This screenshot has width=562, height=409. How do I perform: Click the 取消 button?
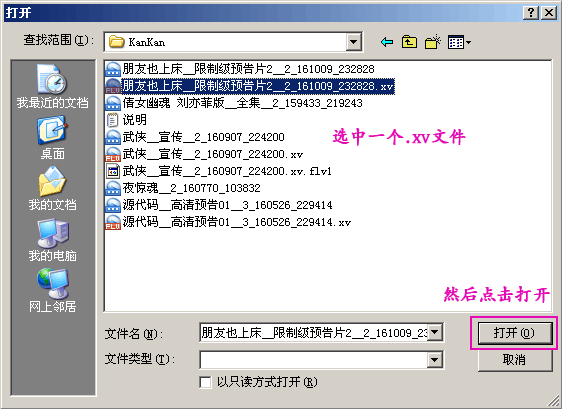click(x=514, y=359)
